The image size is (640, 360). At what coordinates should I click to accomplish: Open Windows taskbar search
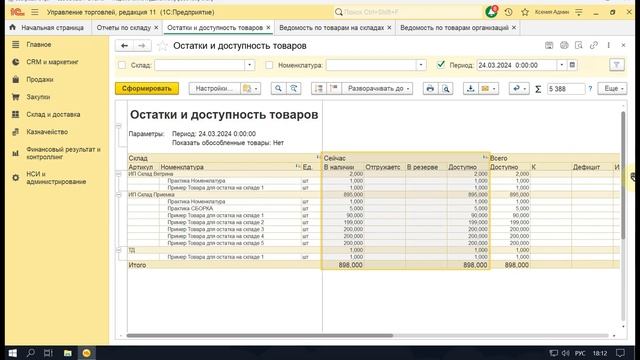tap(31, 353)
